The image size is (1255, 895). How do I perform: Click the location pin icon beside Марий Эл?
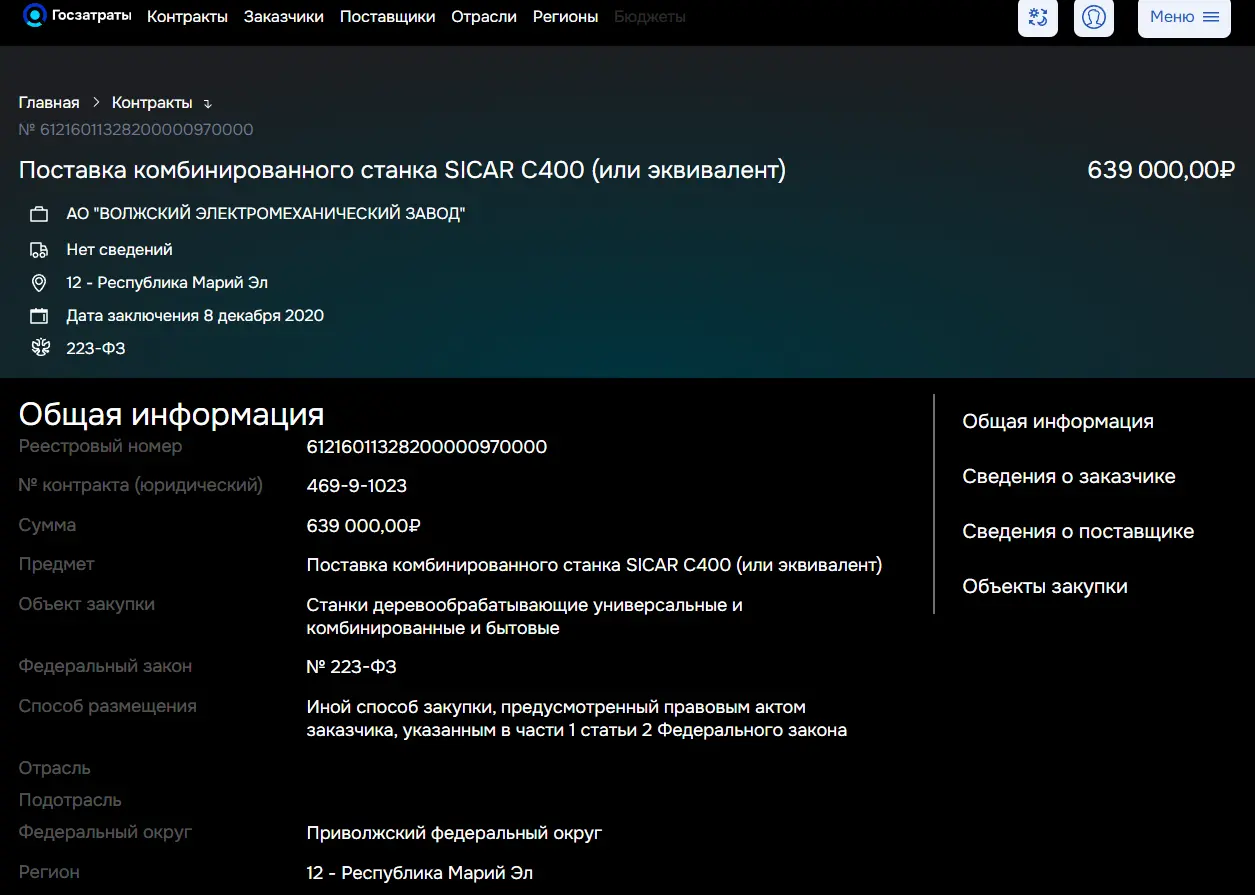click(39, 283)
